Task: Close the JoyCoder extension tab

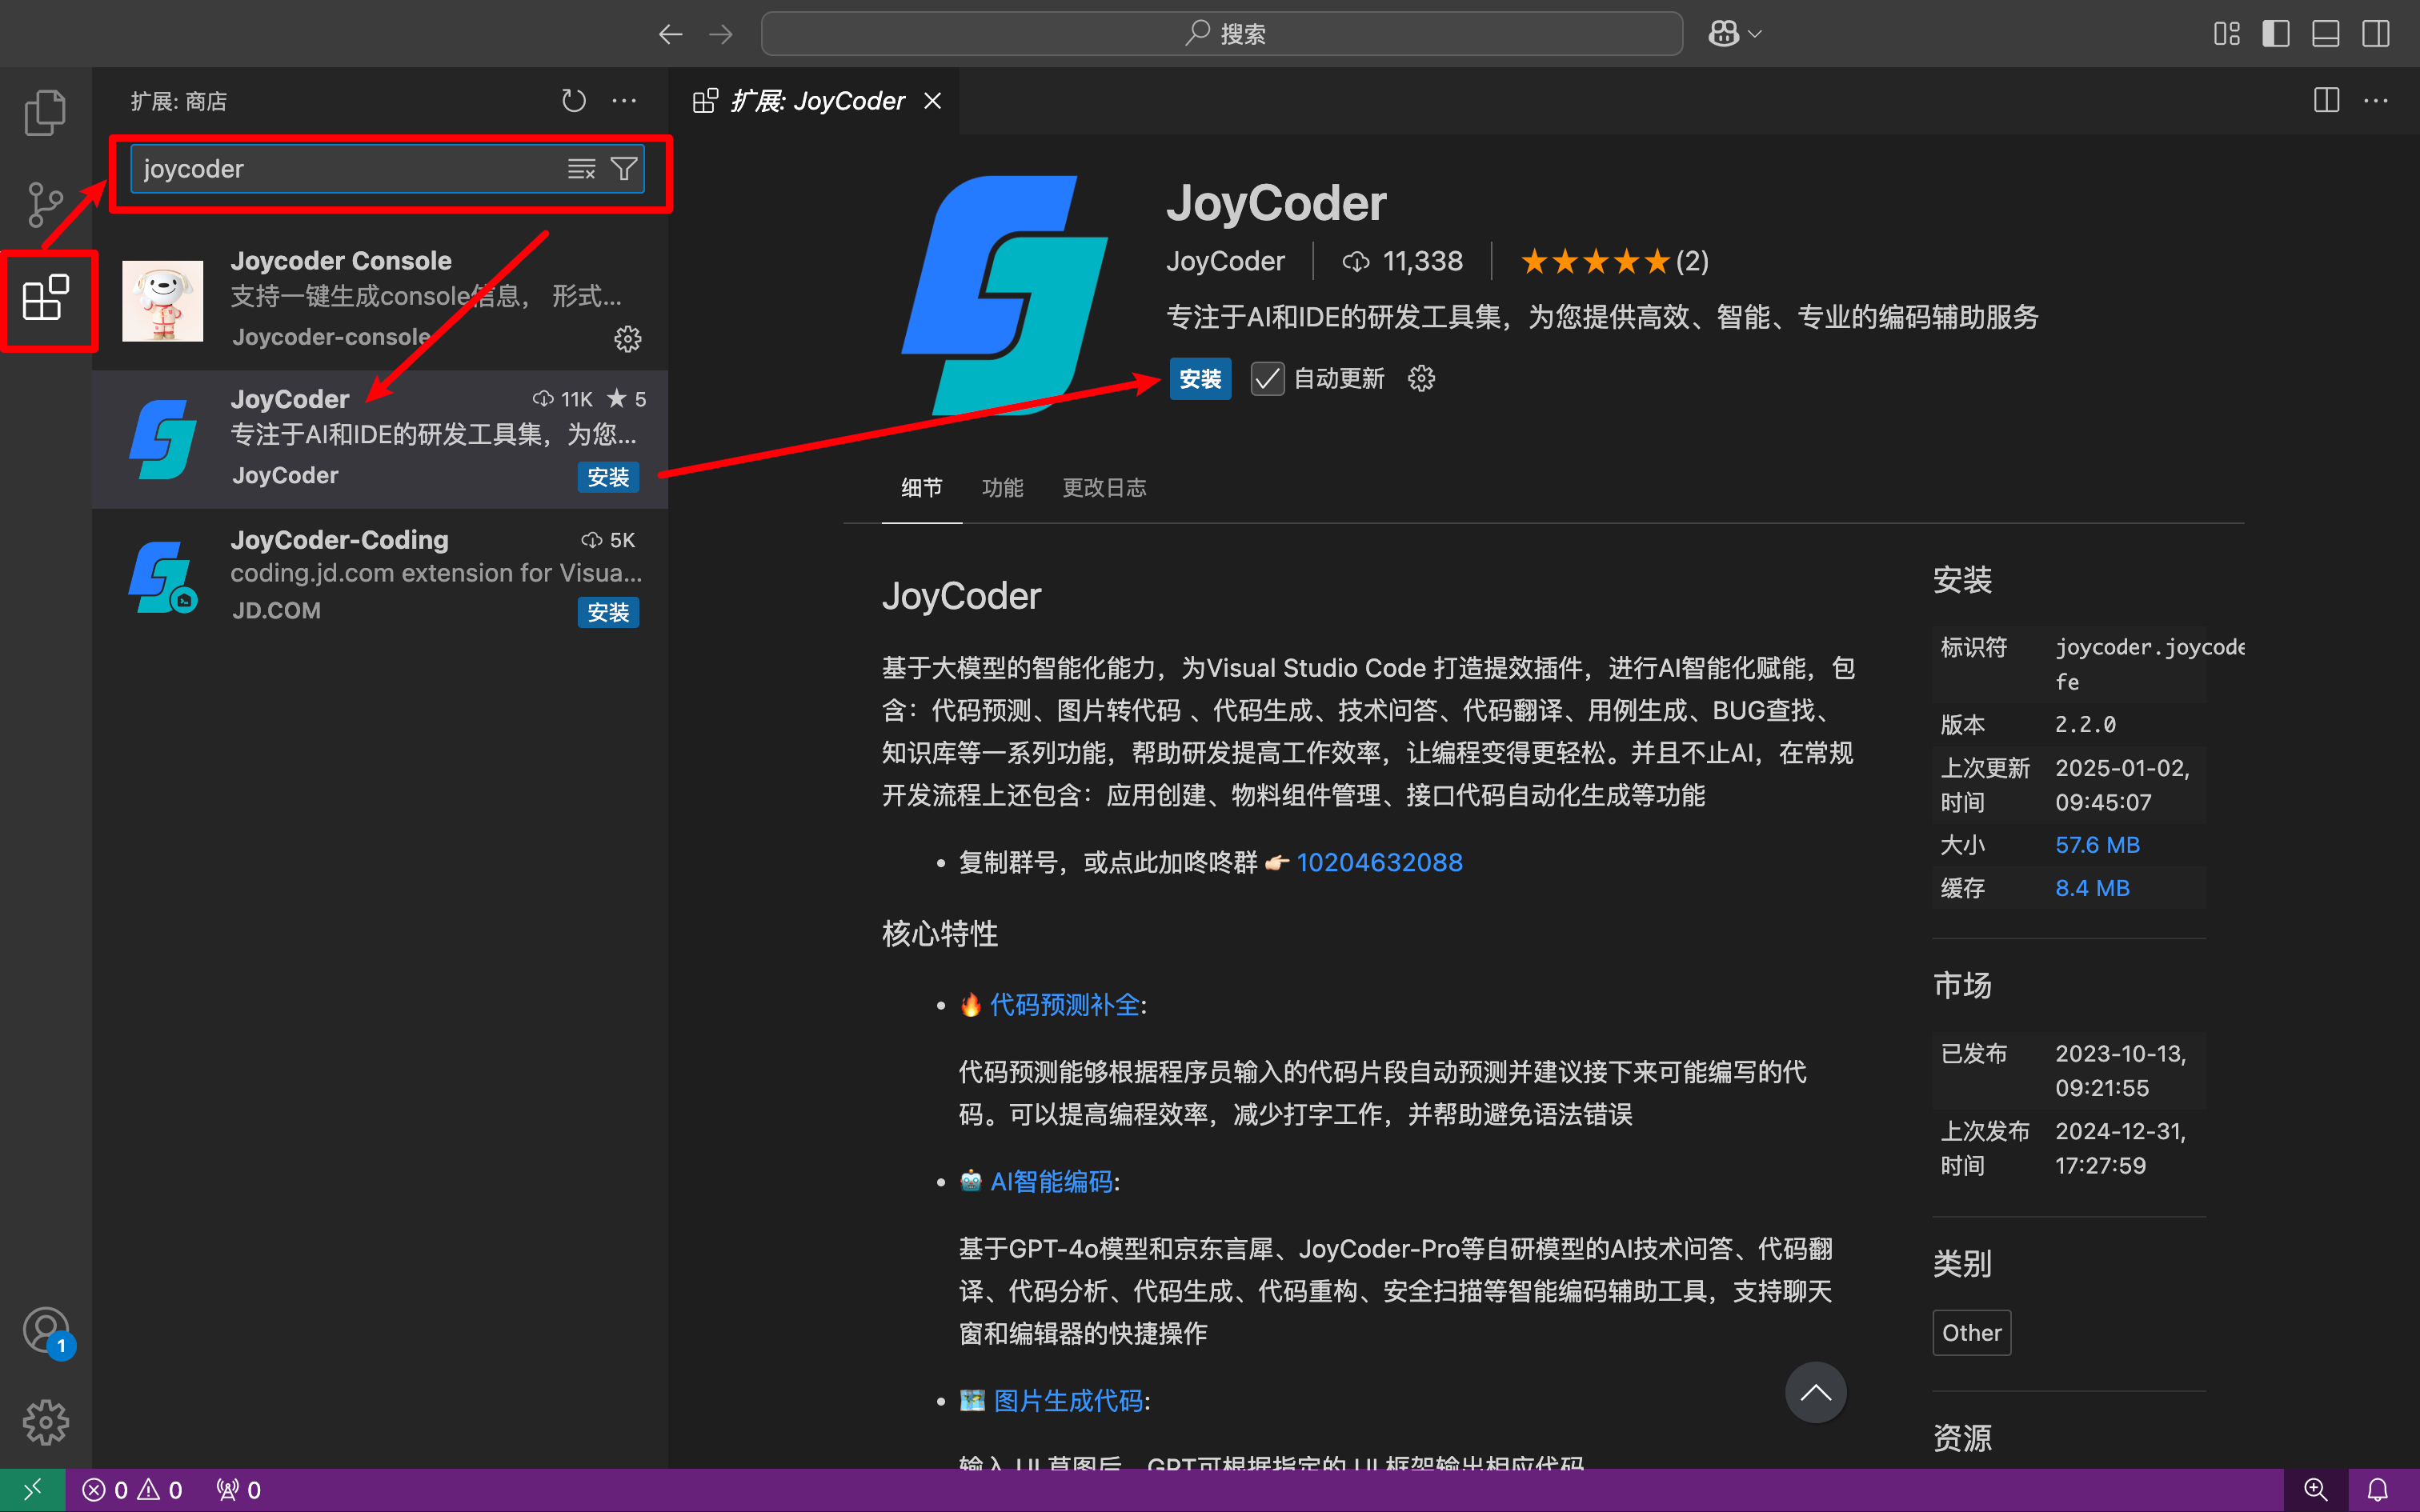Action: (x=932, y=101)
